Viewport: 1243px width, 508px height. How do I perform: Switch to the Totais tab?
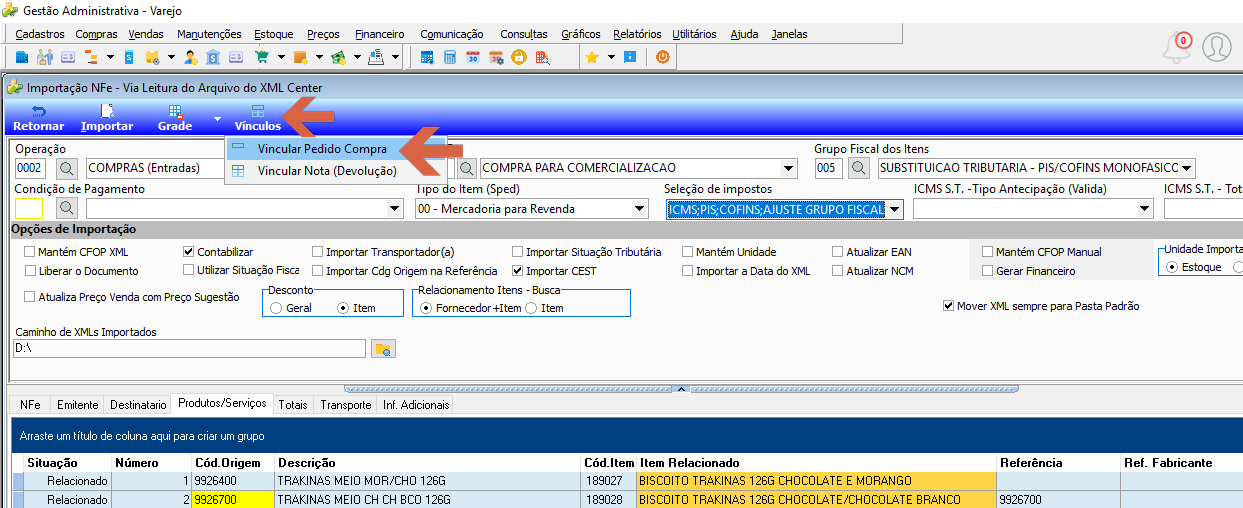[294, 405]
